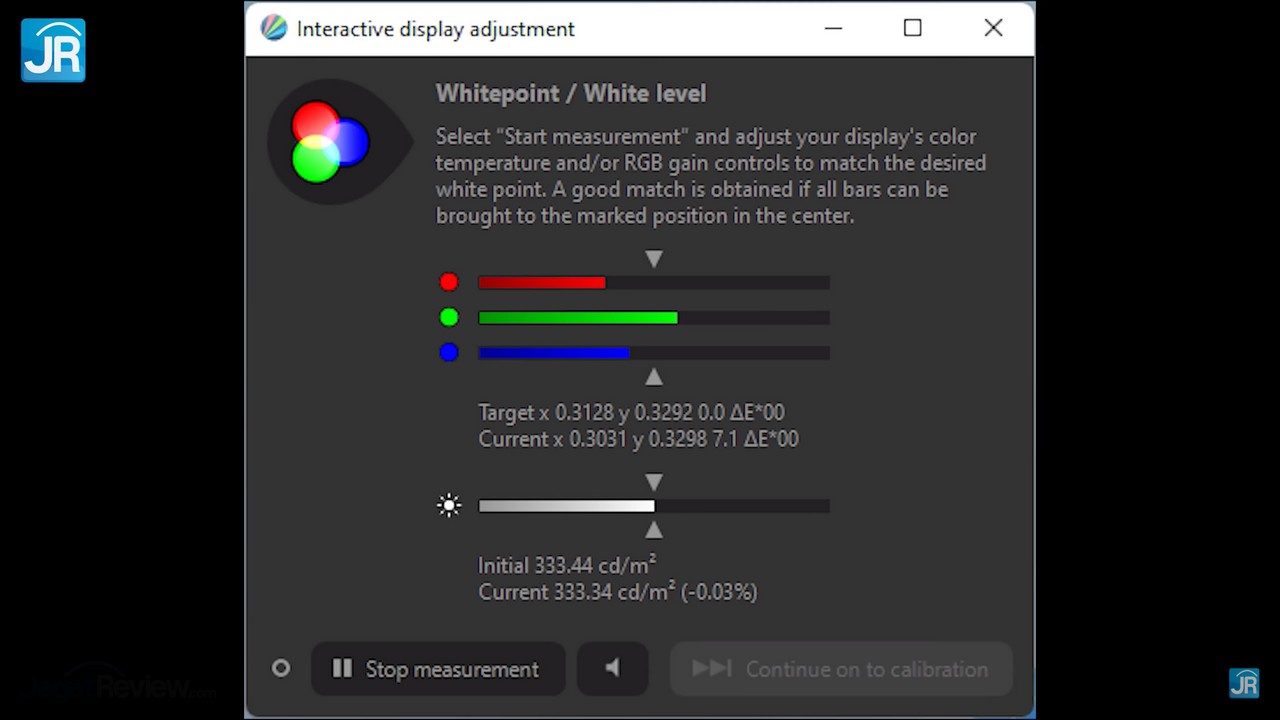Click the DisplayCAL app icon in title bar
The image size is (1280, 720).
point(273,28)
